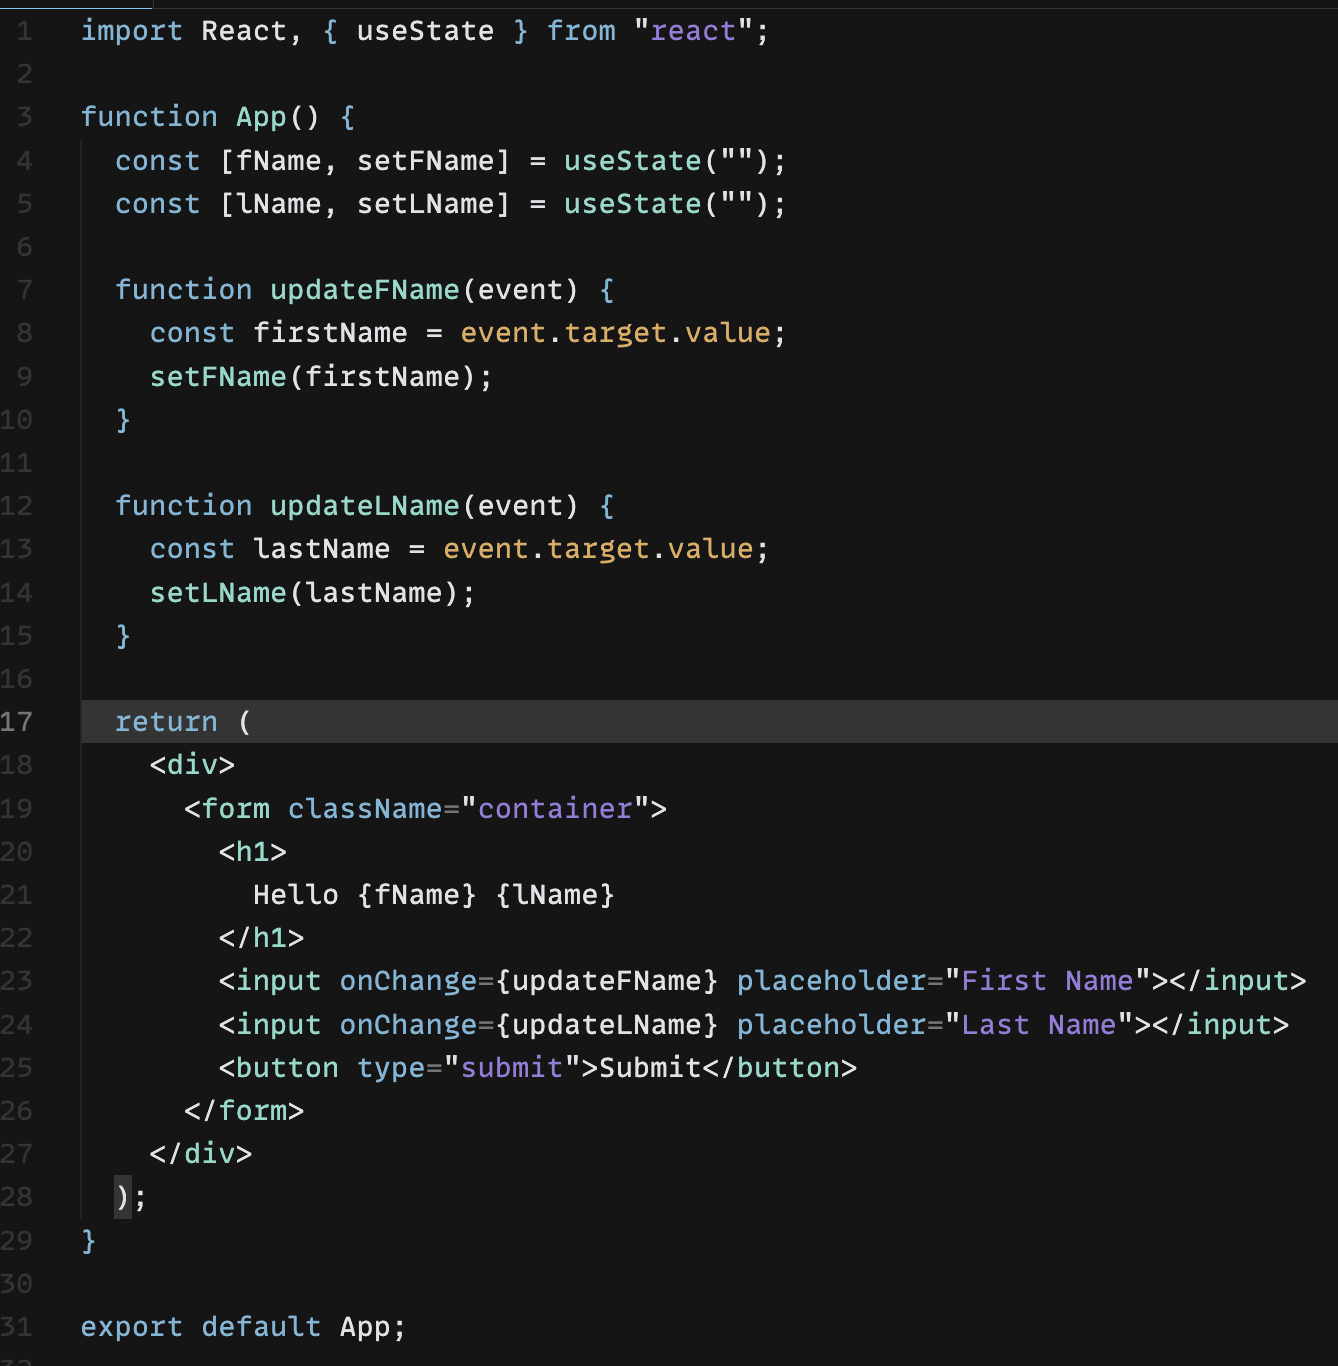Click "{lName}" on line 21
The image size is (1338, 1366).
click(x=556, y=895)
